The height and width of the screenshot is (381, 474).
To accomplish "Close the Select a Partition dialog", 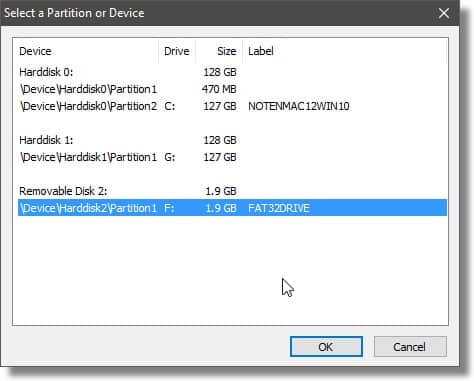I will [444, 13].
